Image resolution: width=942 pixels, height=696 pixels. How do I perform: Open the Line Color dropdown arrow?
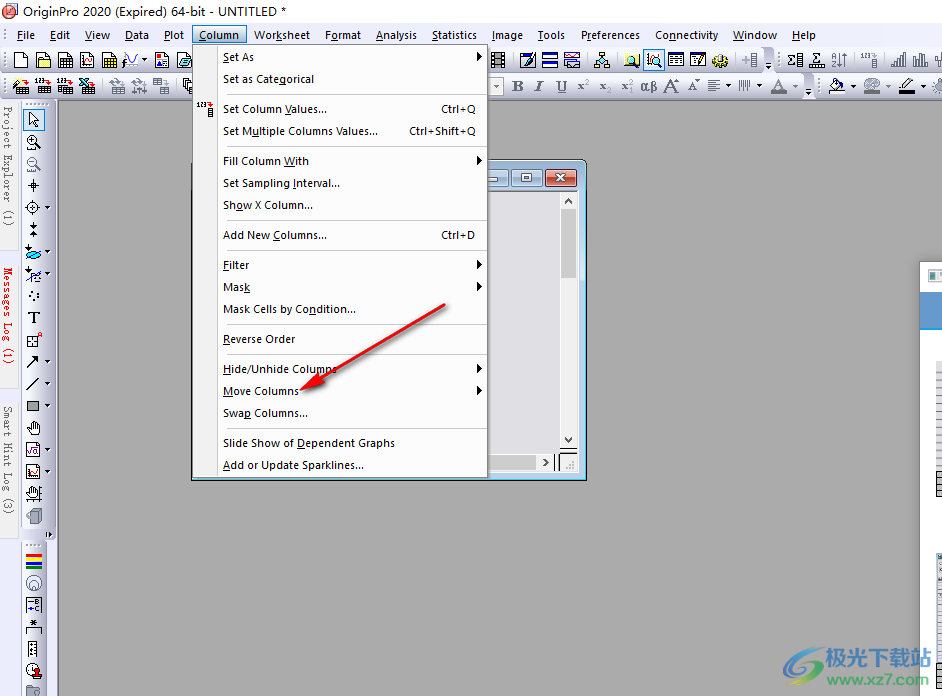click(923, 86)
